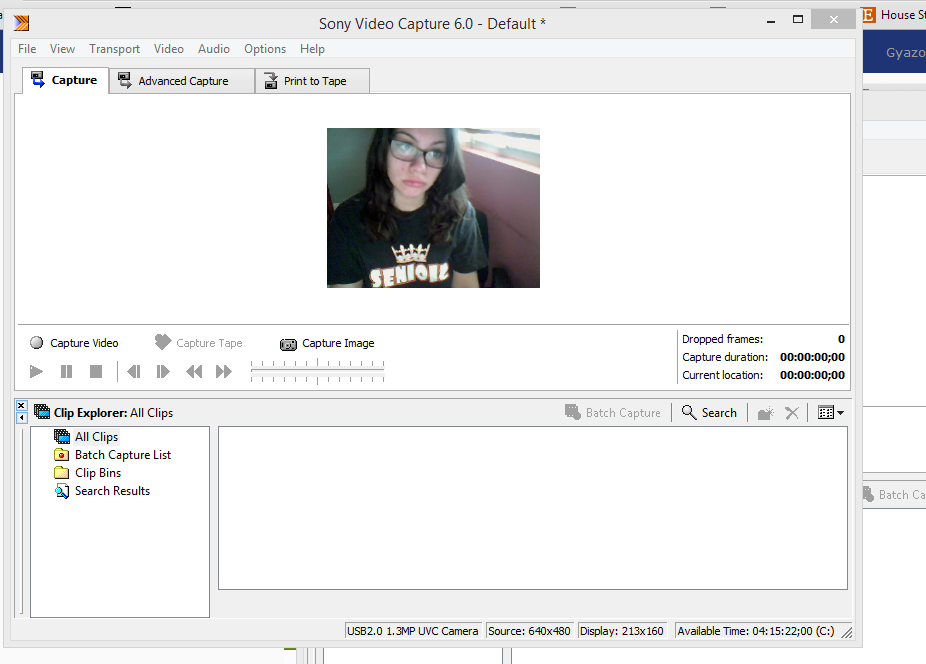
Task: Click the Capture duration timecode
Action: (x=812, y=357)
